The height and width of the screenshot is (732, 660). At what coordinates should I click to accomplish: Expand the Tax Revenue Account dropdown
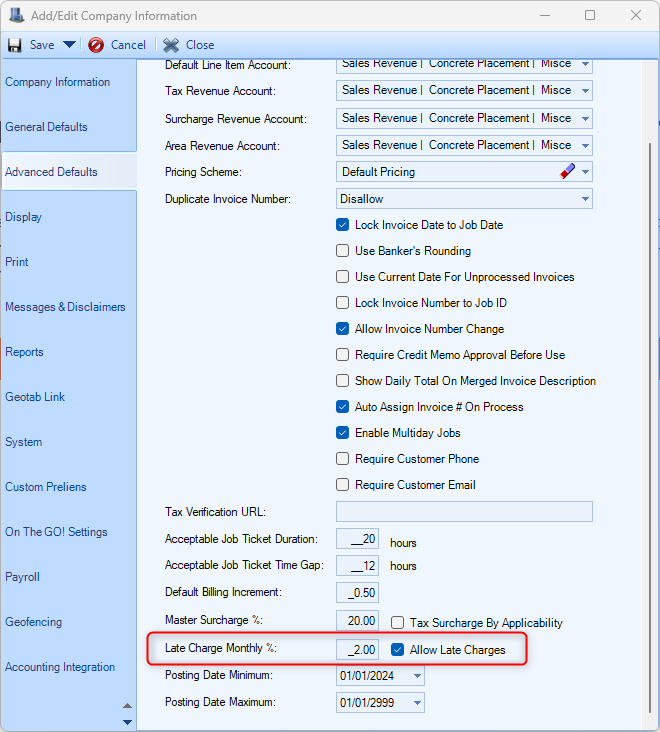click(x=585, y=91)
